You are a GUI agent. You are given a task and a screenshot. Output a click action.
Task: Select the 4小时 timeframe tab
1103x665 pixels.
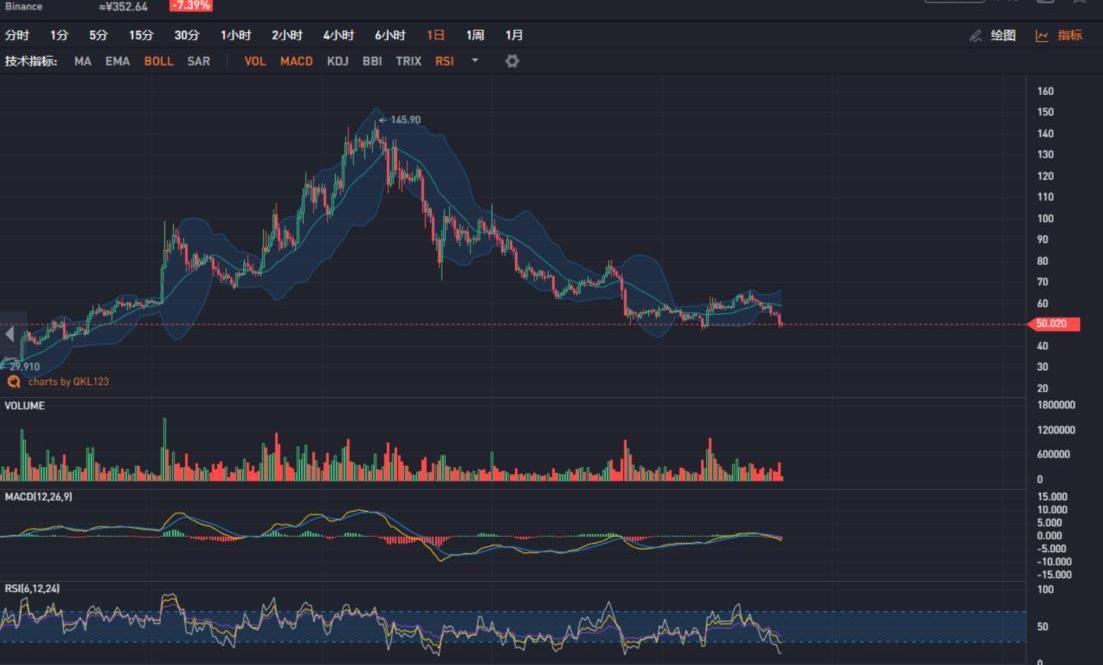(338, 35)
